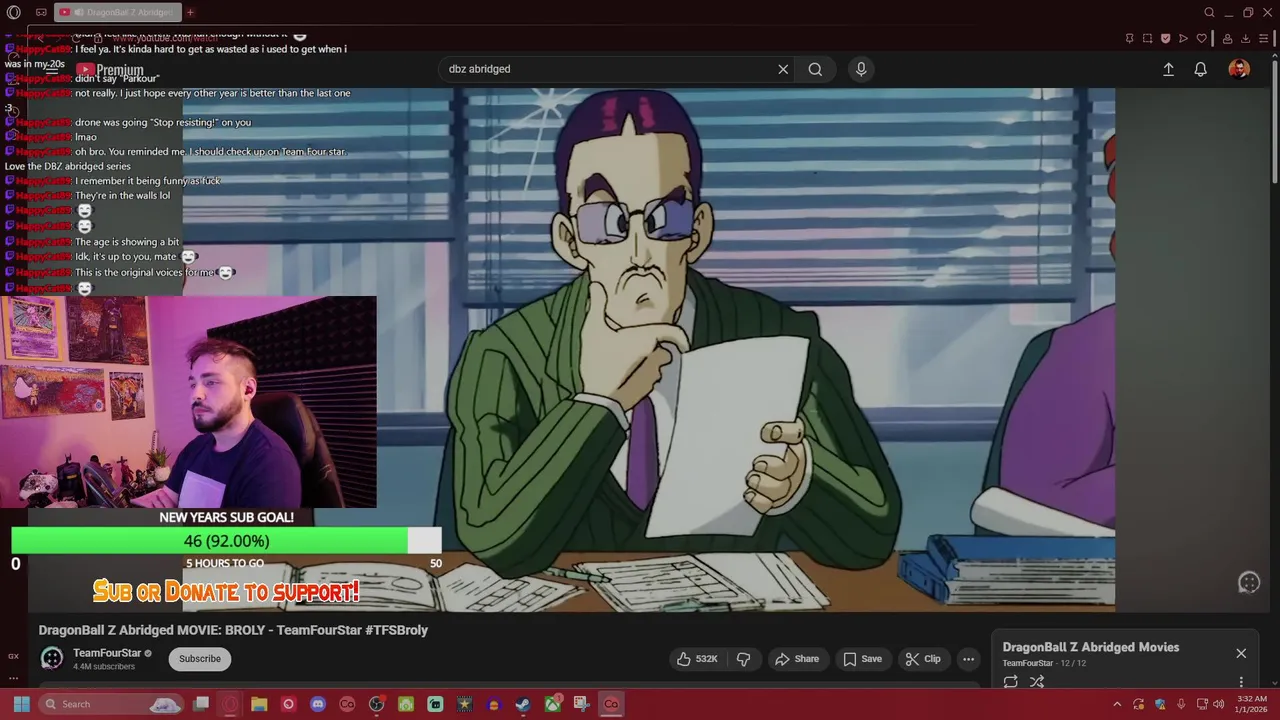Open the browser pinboard pin icon
1280x720 pixels.
tap(1129, 38)
